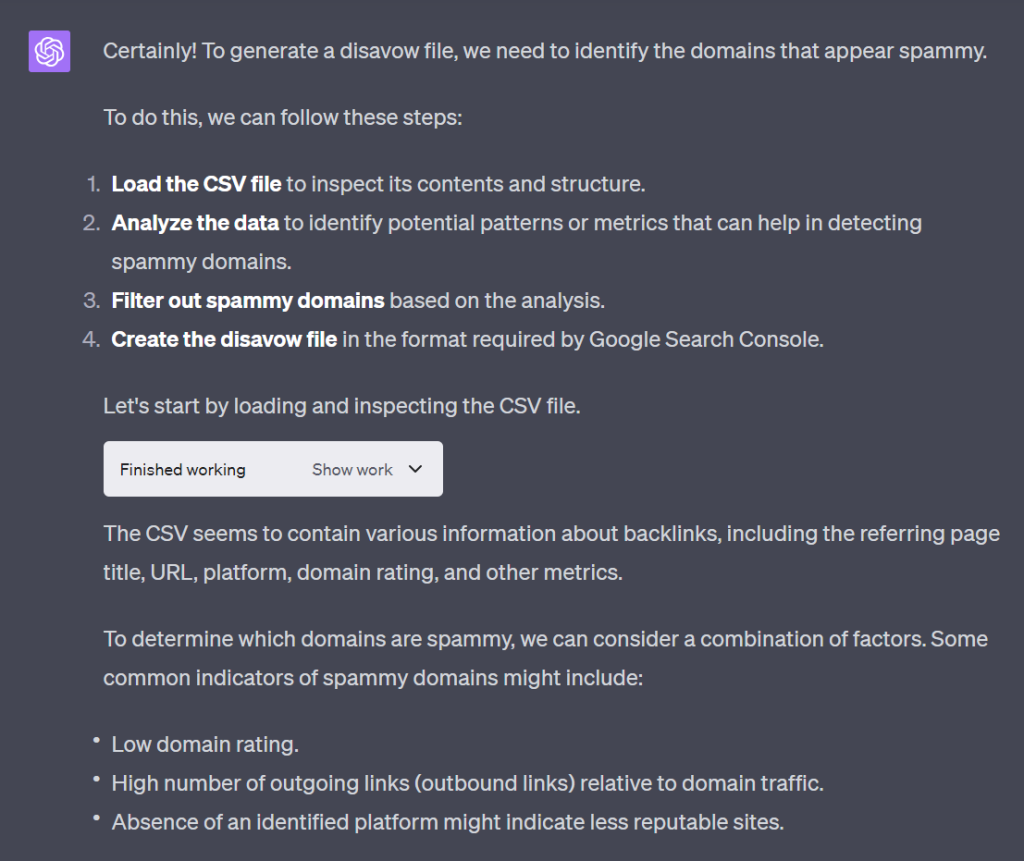Click the 'Low domain rating' bullet item

205,744
